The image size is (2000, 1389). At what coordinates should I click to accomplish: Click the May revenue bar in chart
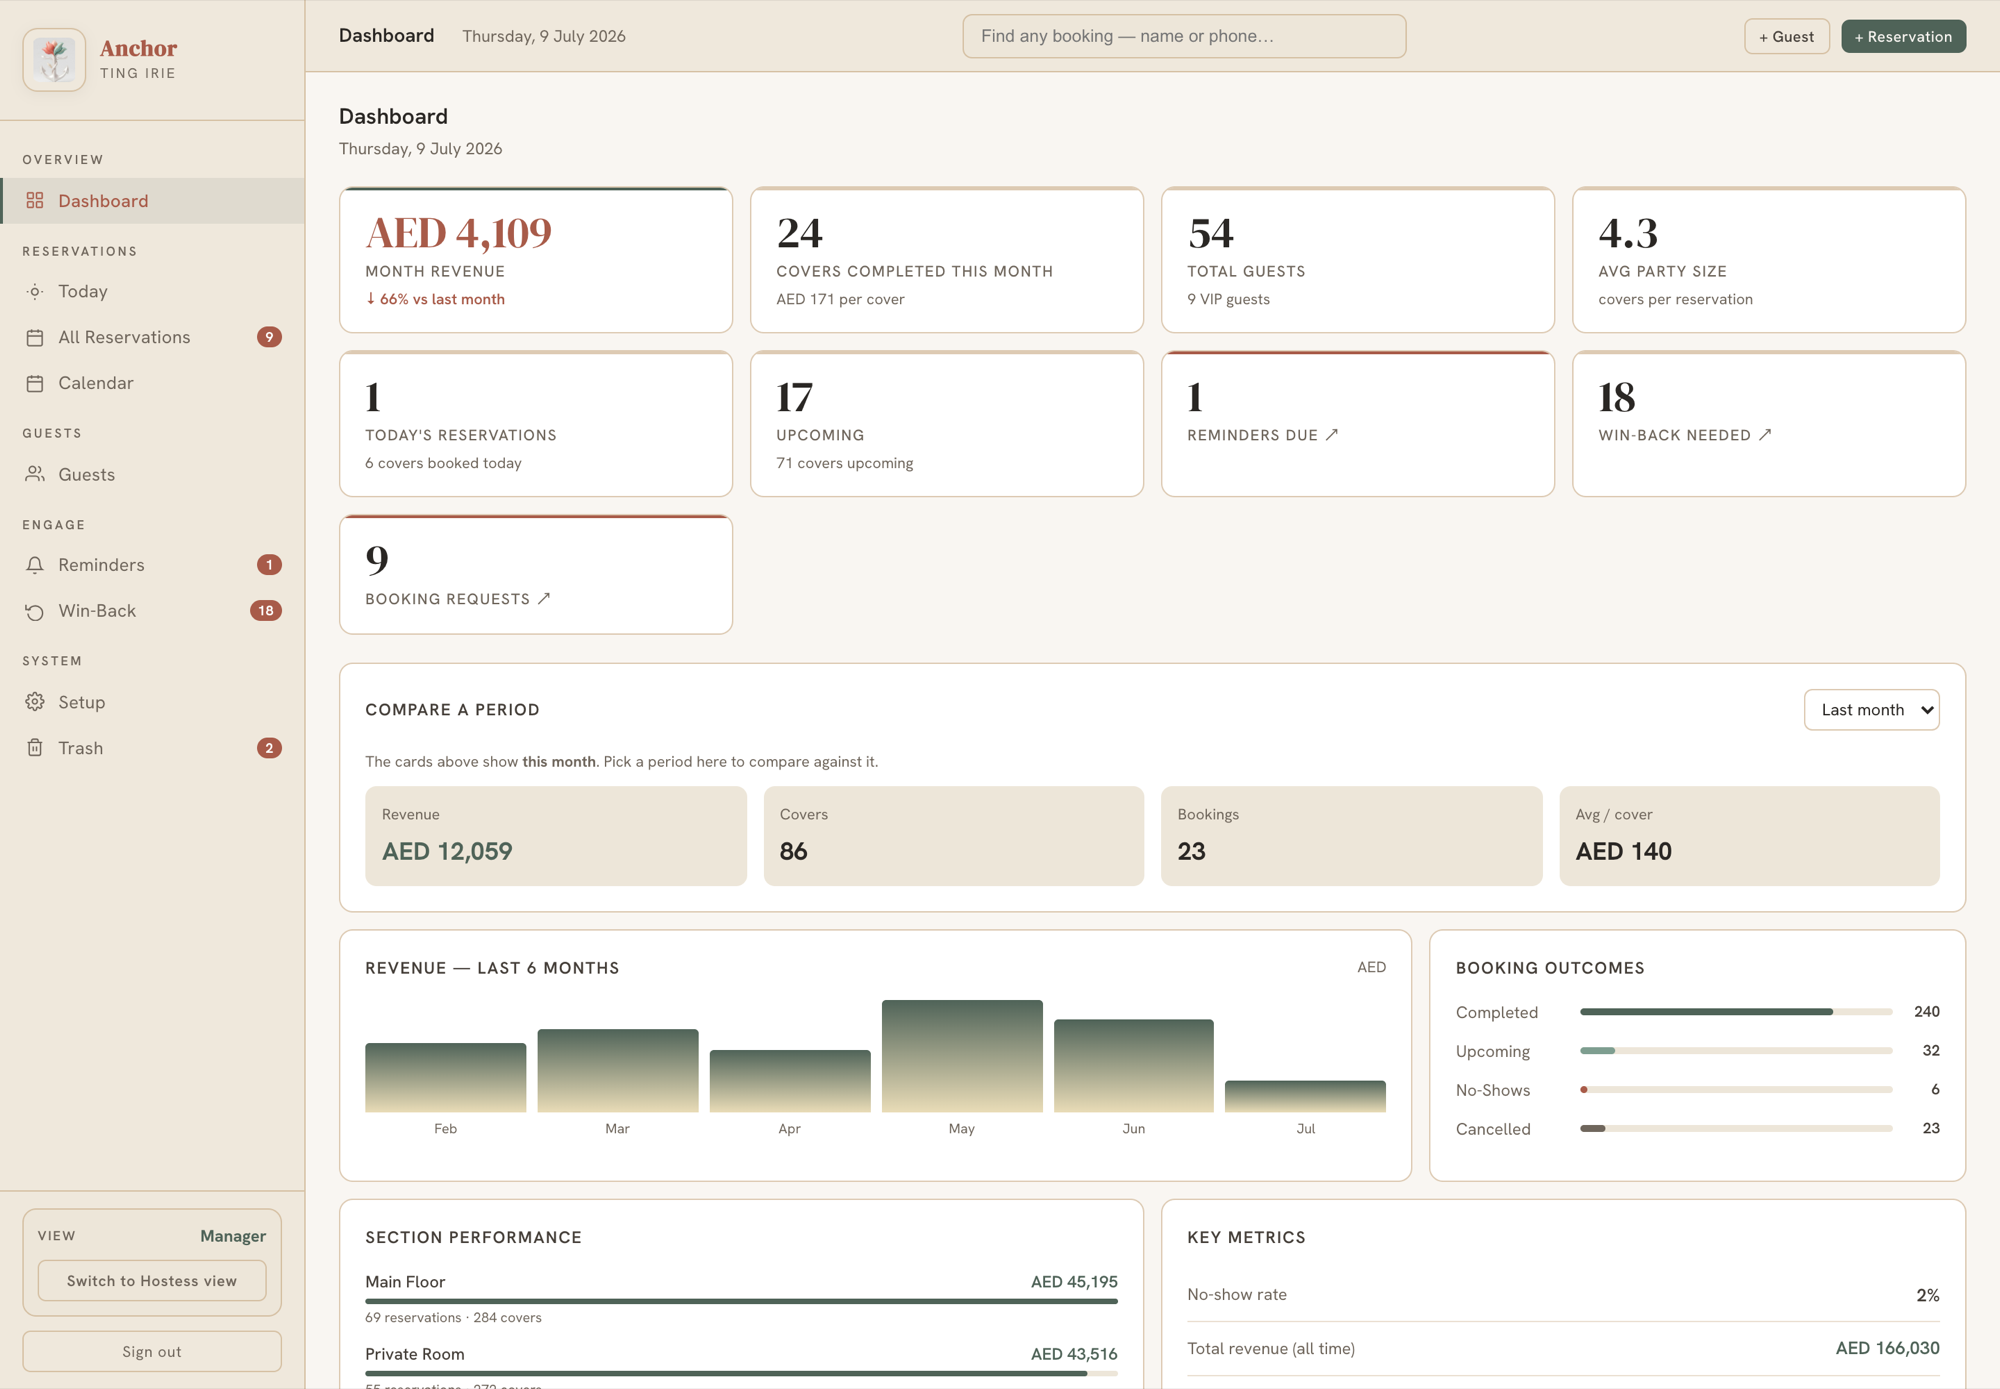962,1056
